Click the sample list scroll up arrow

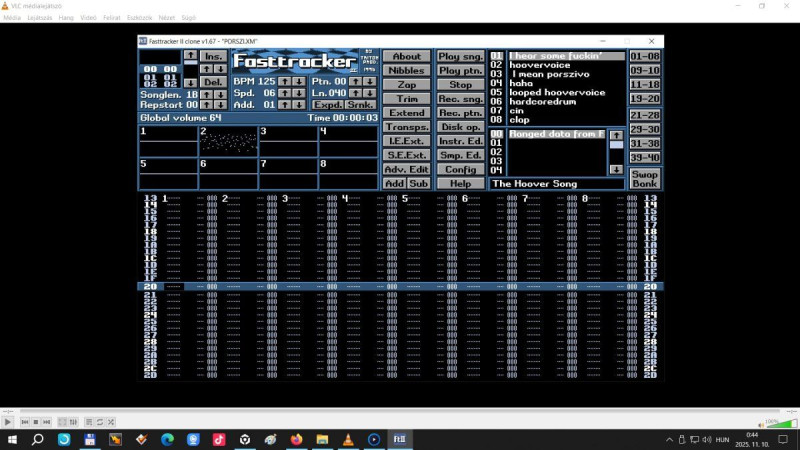click(616, 135)
